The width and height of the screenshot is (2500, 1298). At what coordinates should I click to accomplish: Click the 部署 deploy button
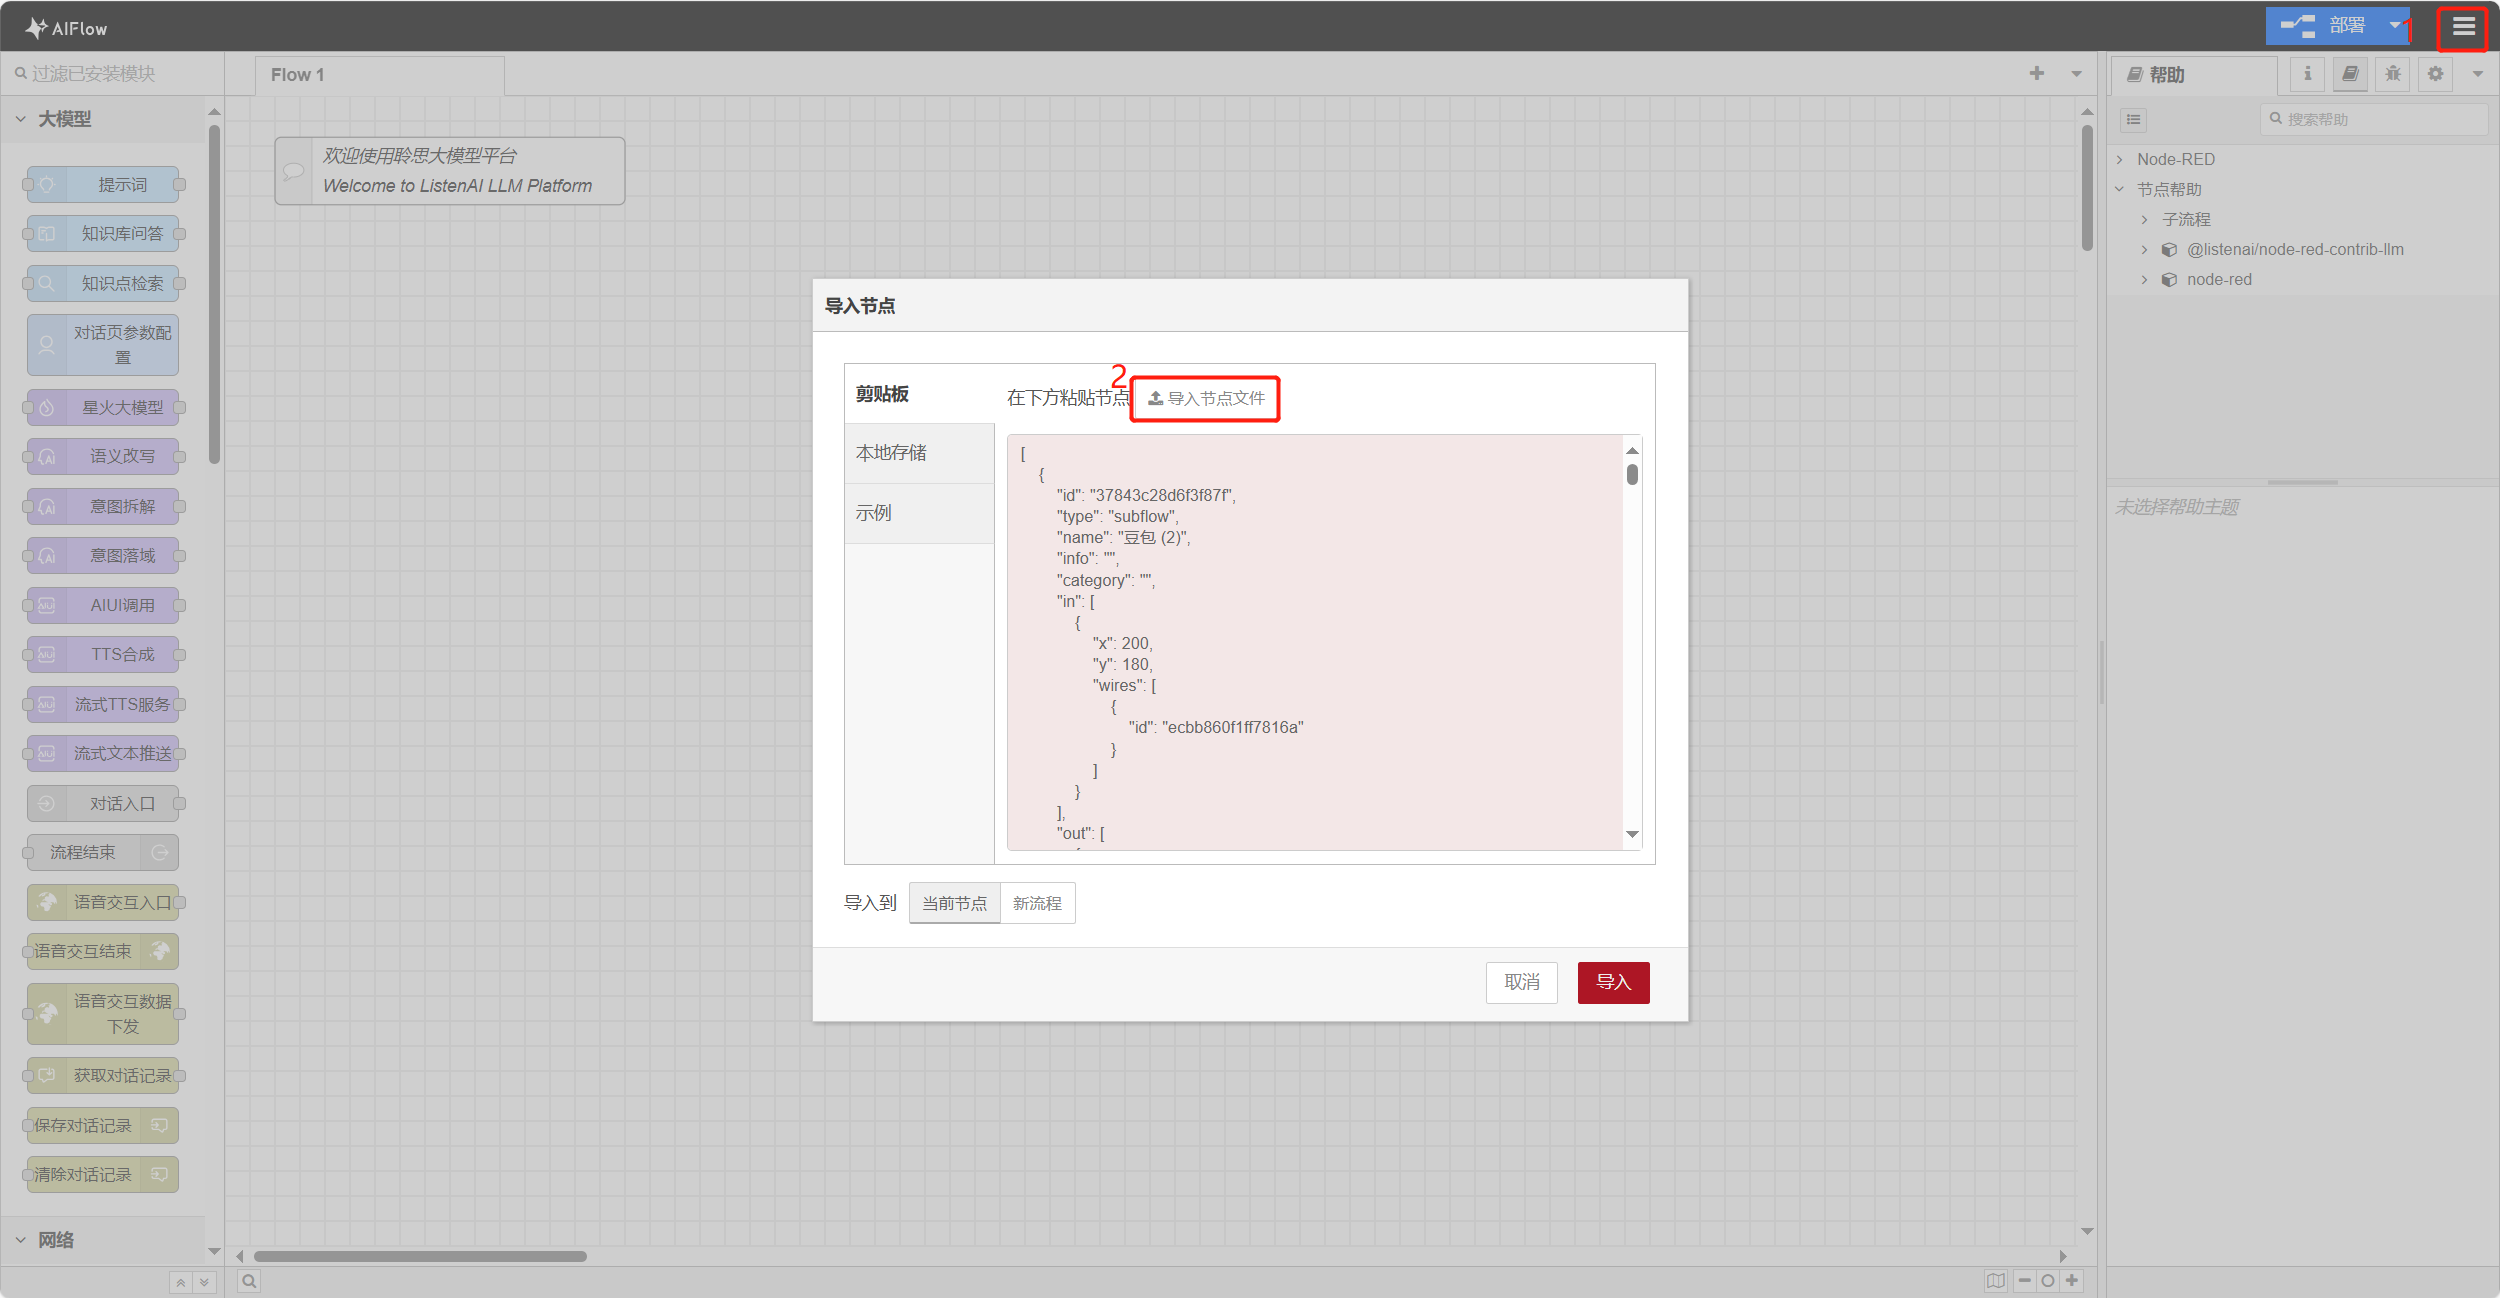pyautogui.click(x=2324, y=25)
